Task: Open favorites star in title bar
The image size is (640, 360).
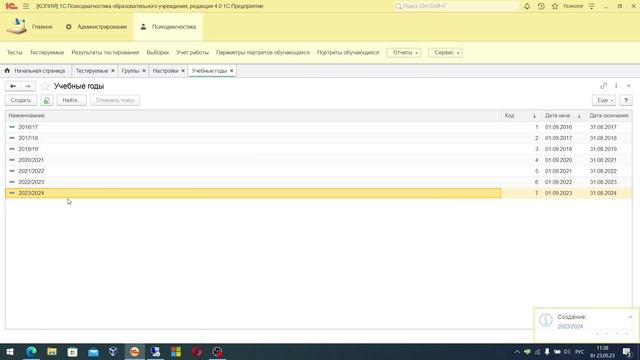Action: [555, 6]
